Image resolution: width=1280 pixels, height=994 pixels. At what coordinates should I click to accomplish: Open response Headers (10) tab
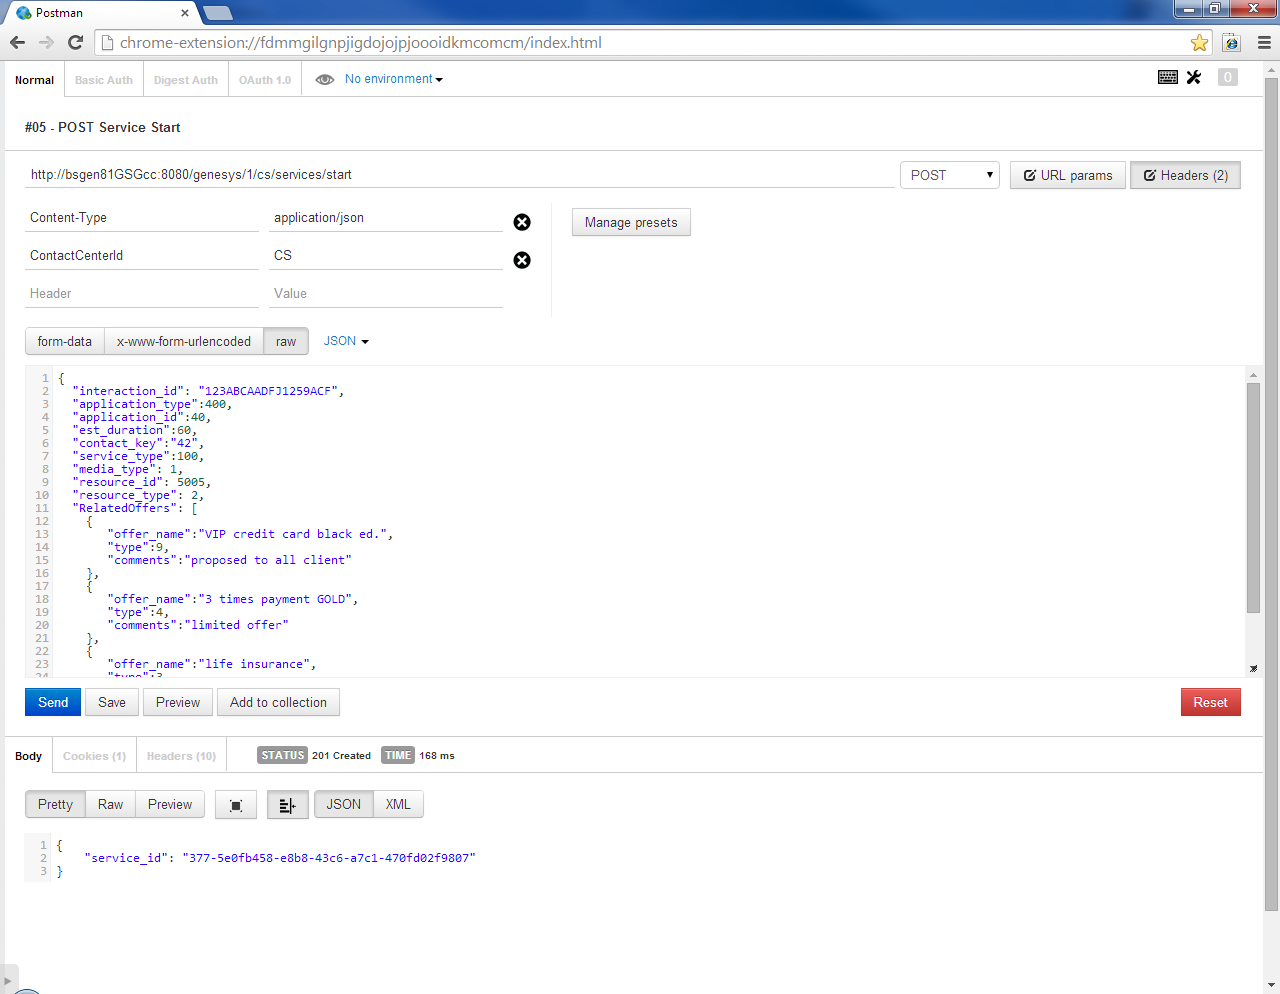181,756
